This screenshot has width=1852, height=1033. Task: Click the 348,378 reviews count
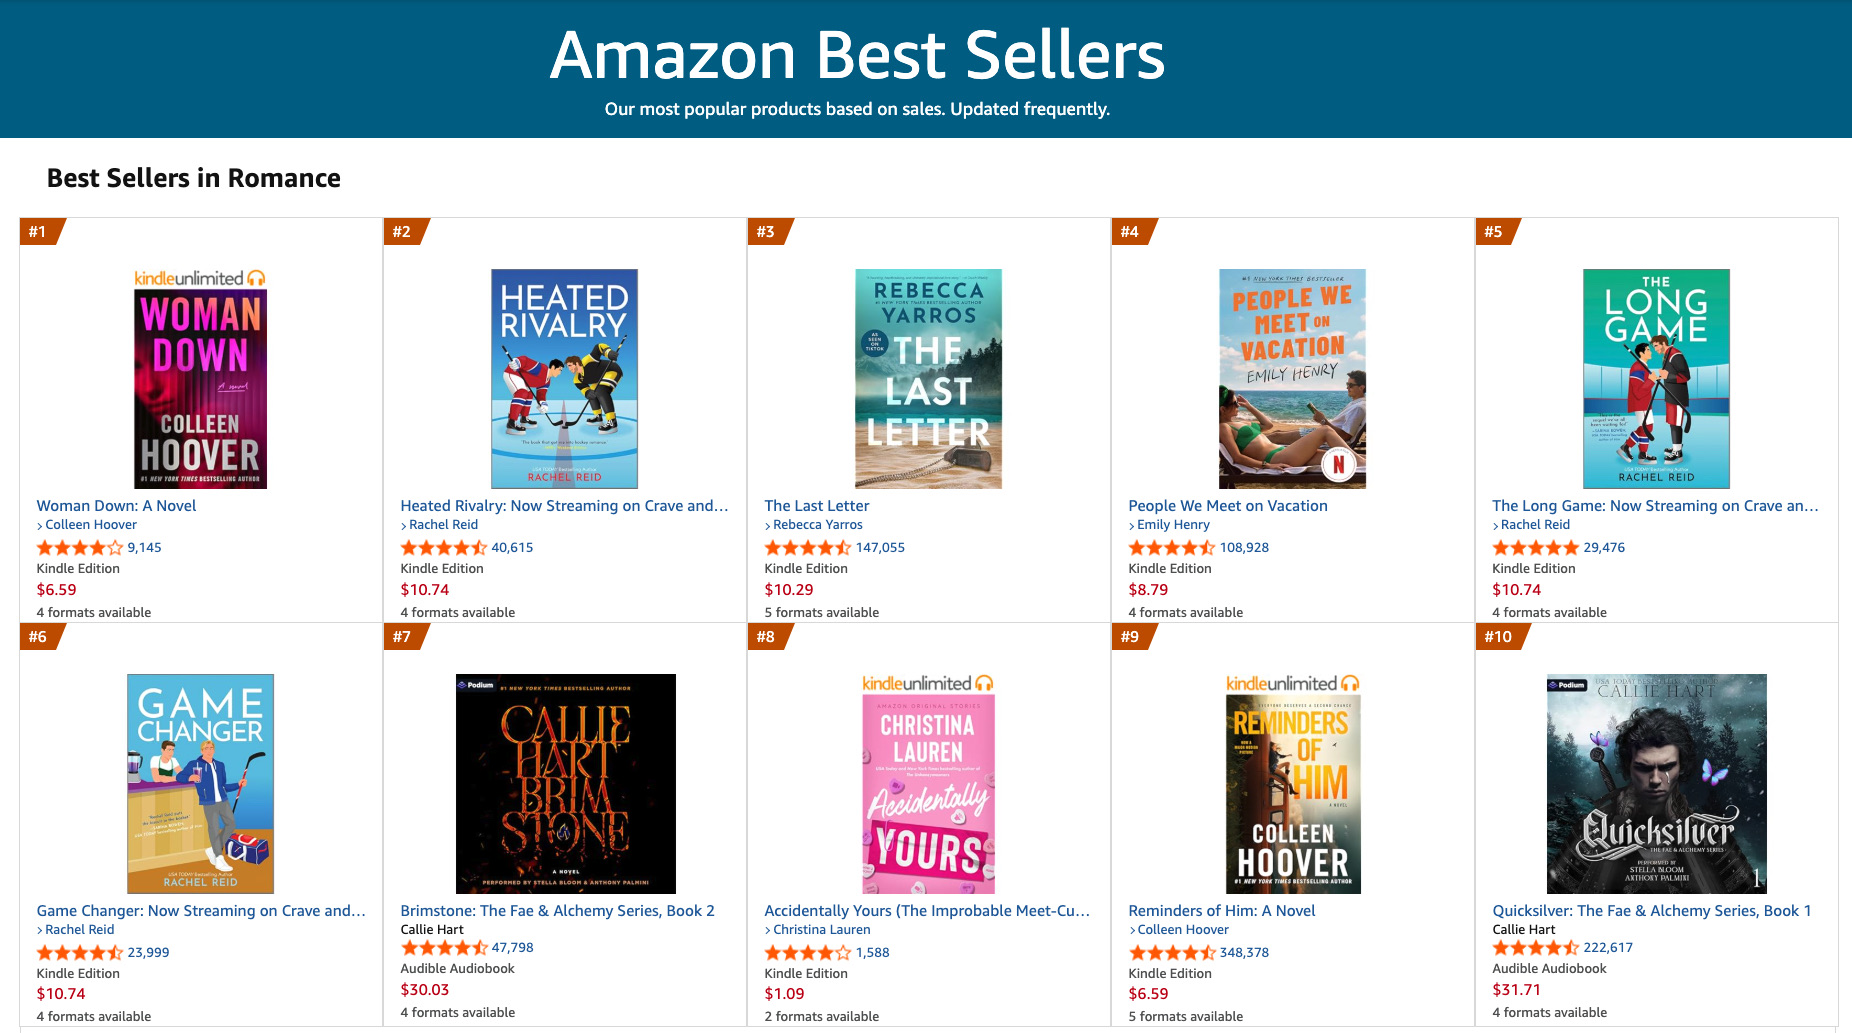[x=1244, y=953]
